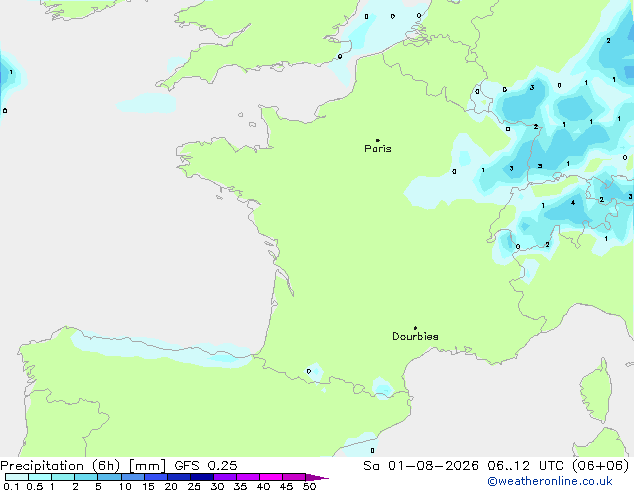Click the legend value '15'
The height and width of the screenshot is (490, 634).
click(x=148, y=486)
